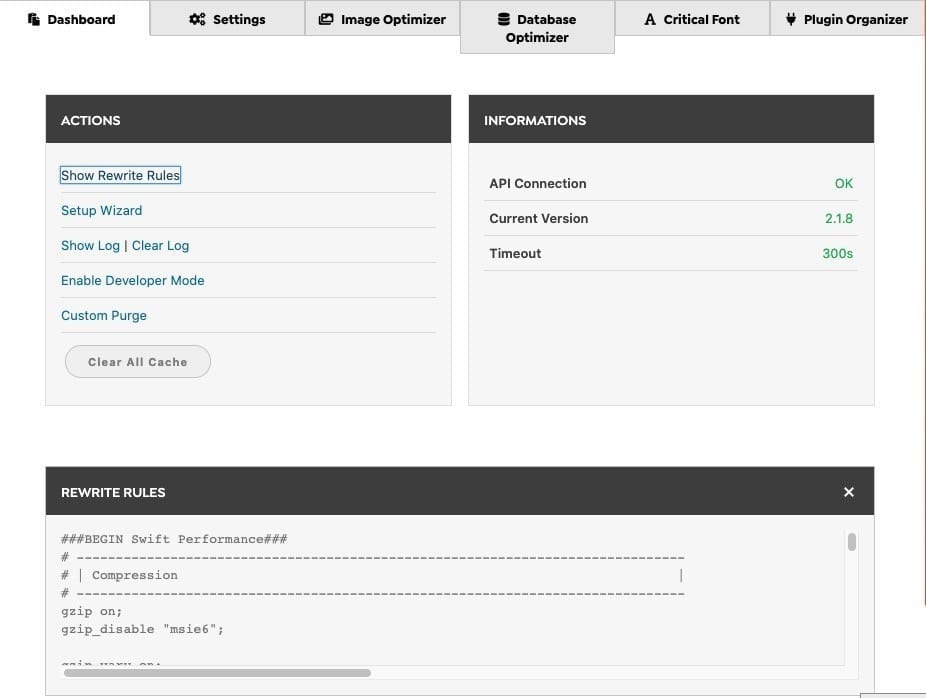Click the rewrite rules vertical scrollbar thumb

852,542
